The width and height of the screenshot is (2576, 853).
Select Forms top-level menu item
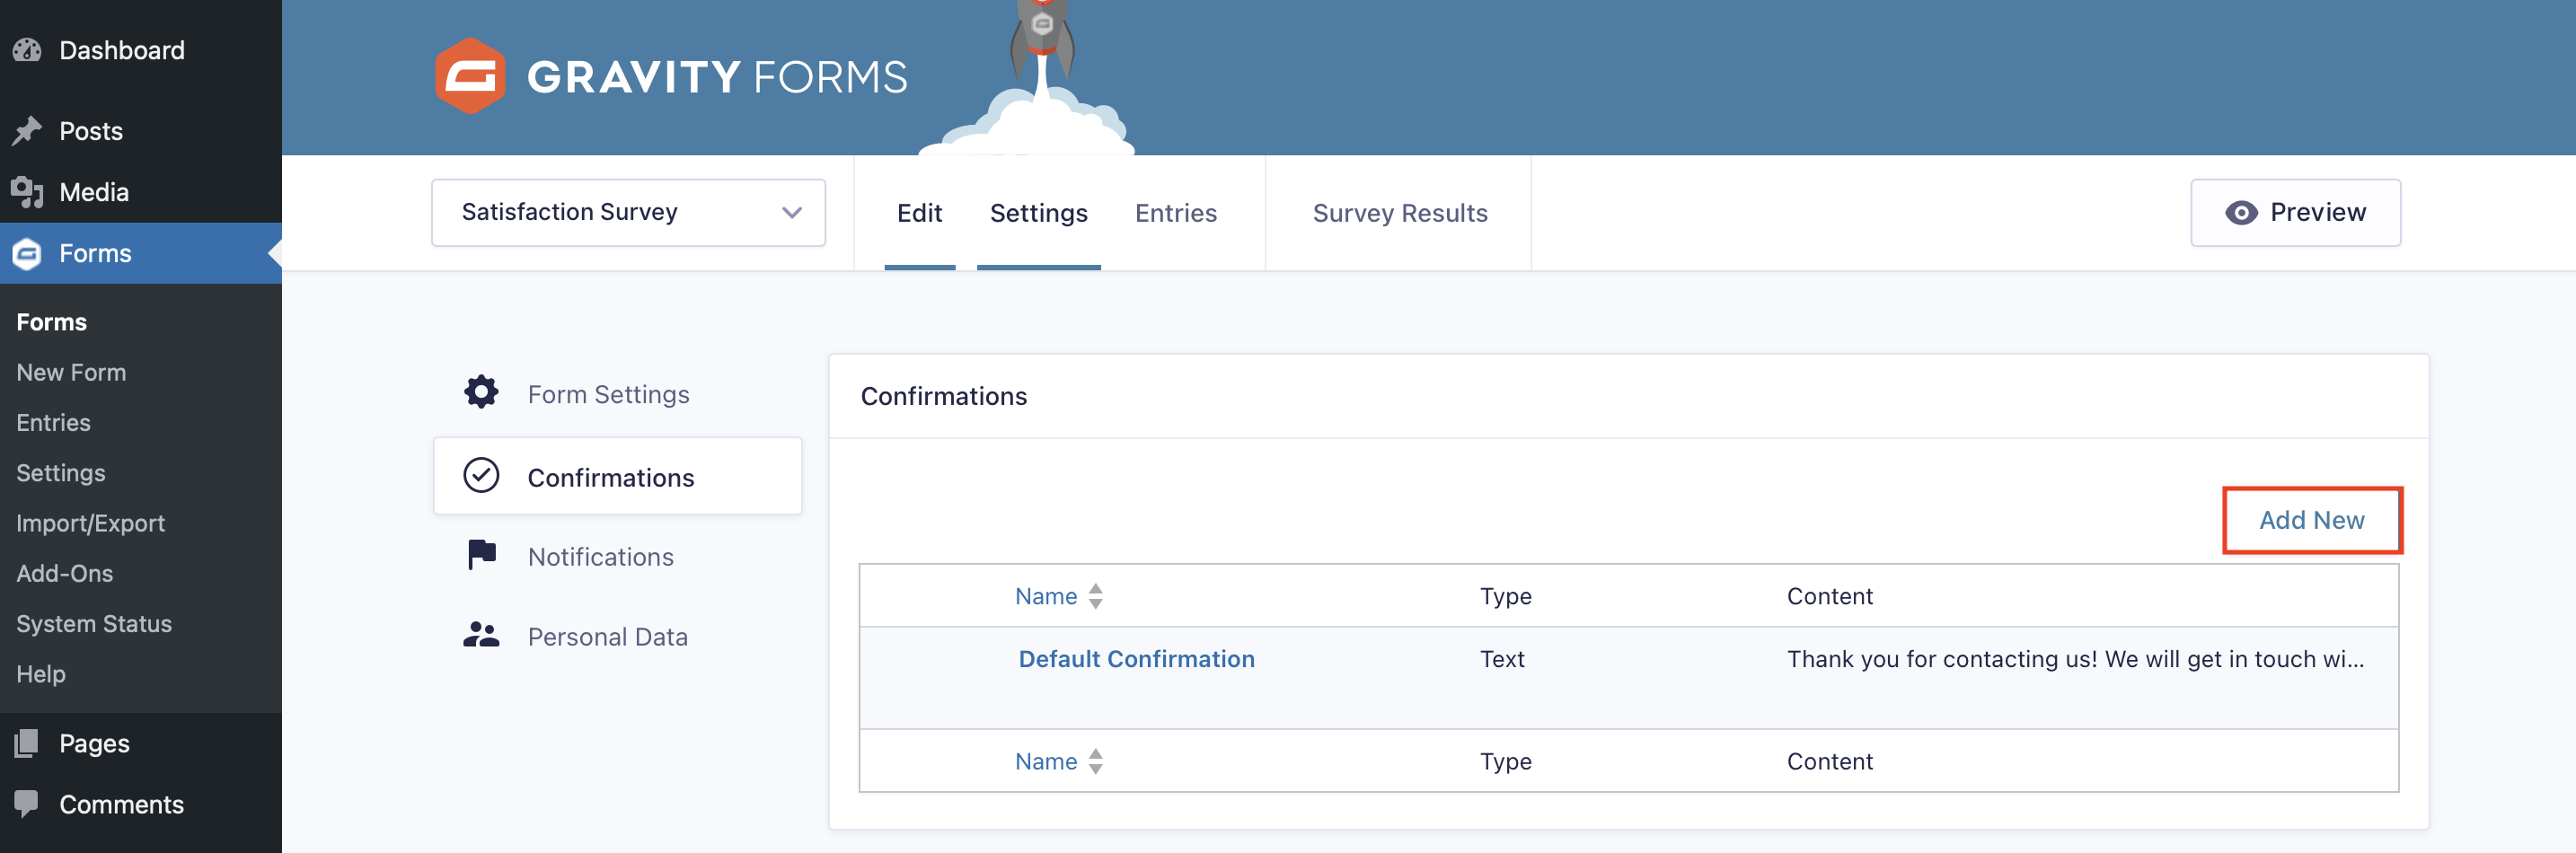click(141, 253)
